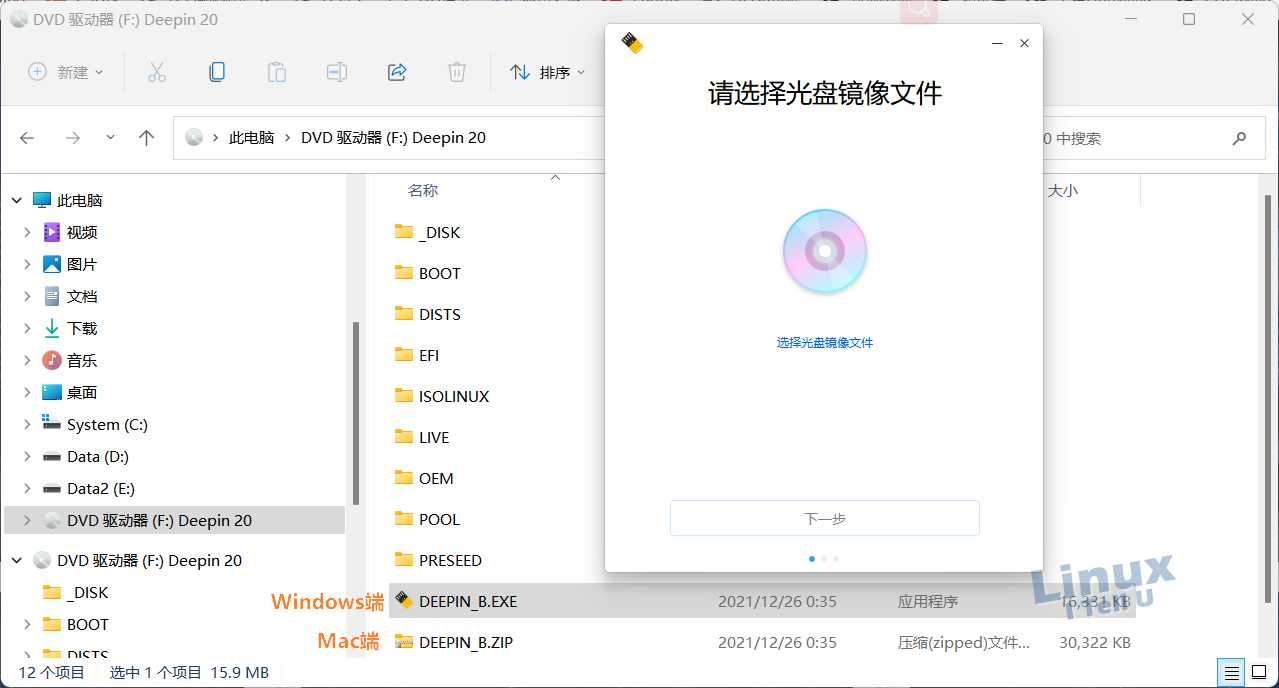Go forward with the right arrow
Viewport: 1279px width, 688px height.
72,138
